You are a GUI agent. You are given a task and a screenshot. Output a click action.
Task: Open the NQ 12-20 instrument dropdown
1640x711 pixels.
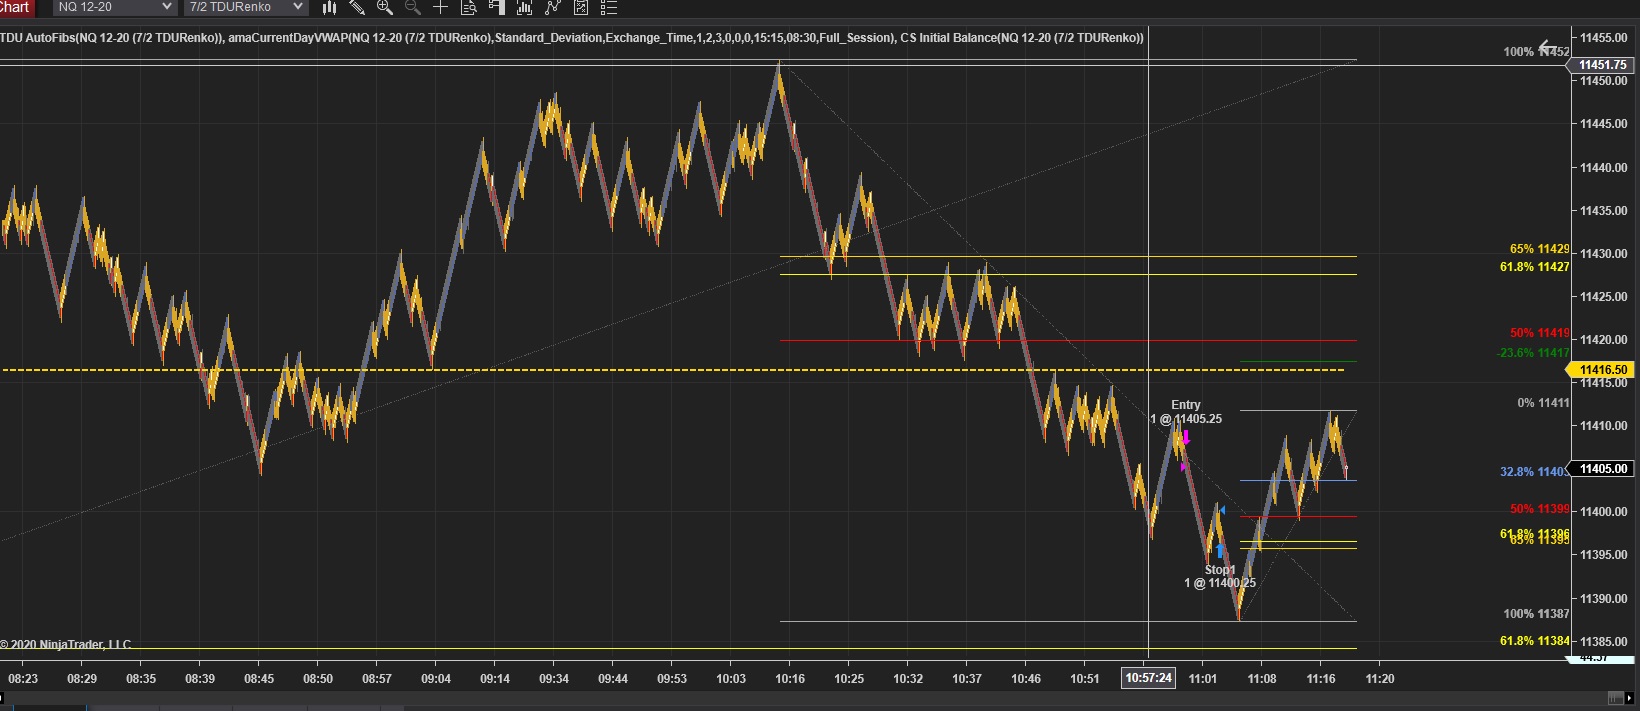pos(113,7)
